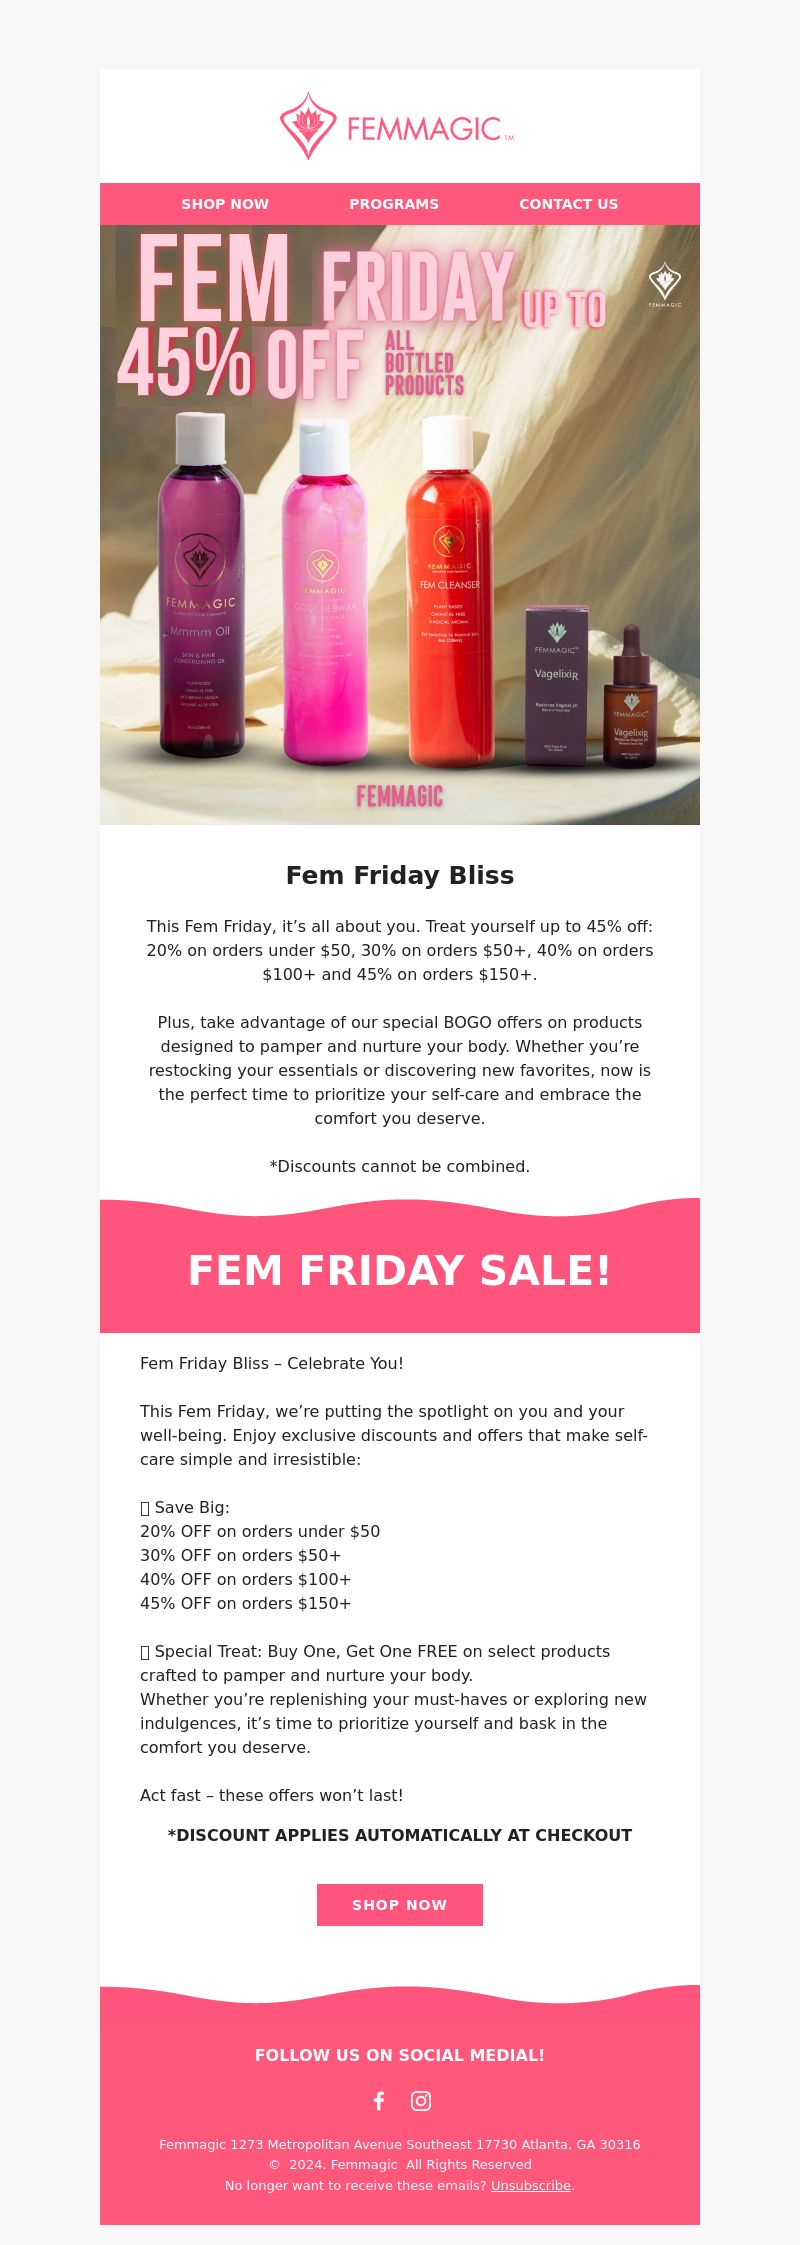This screenshot has height=2245, width=800.
Task: Open the Instagram social icon
Action: [x=421, y=2100]
